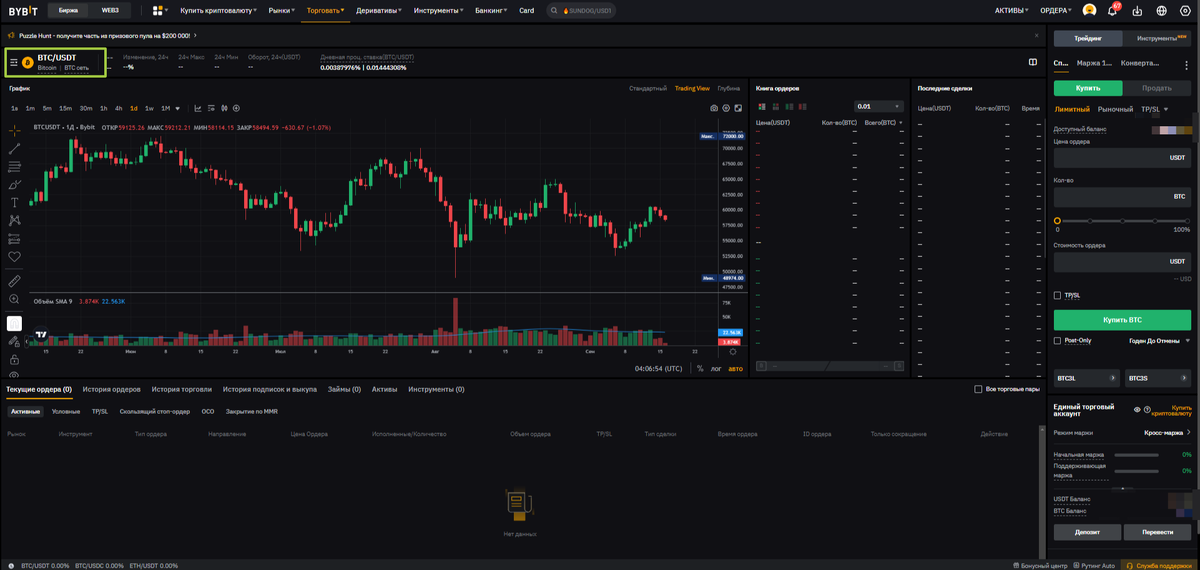
Task: Open the Trade (Торговать) menu
Action: (x=326, y=11)
